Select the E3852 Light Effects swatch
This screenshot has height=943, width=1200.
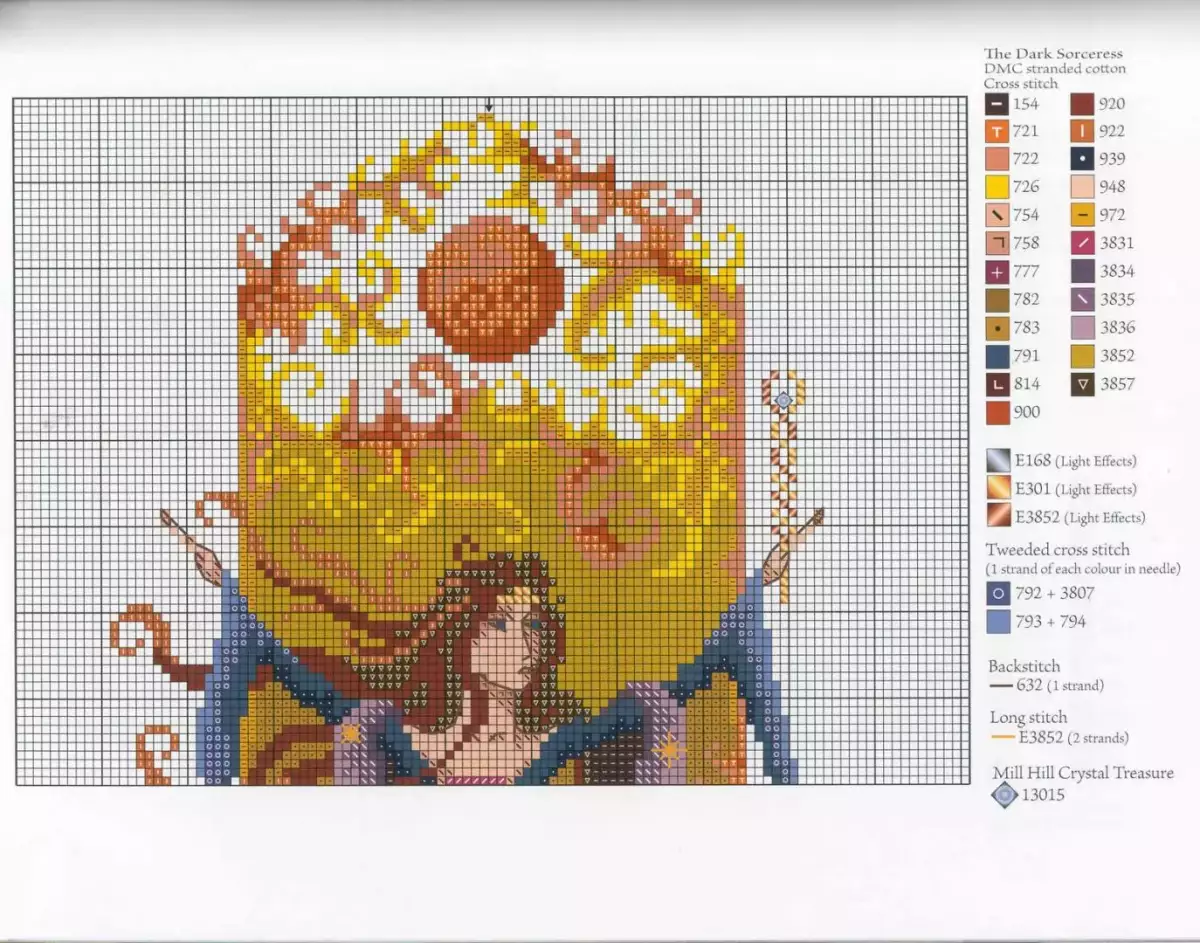coord(997,517)
